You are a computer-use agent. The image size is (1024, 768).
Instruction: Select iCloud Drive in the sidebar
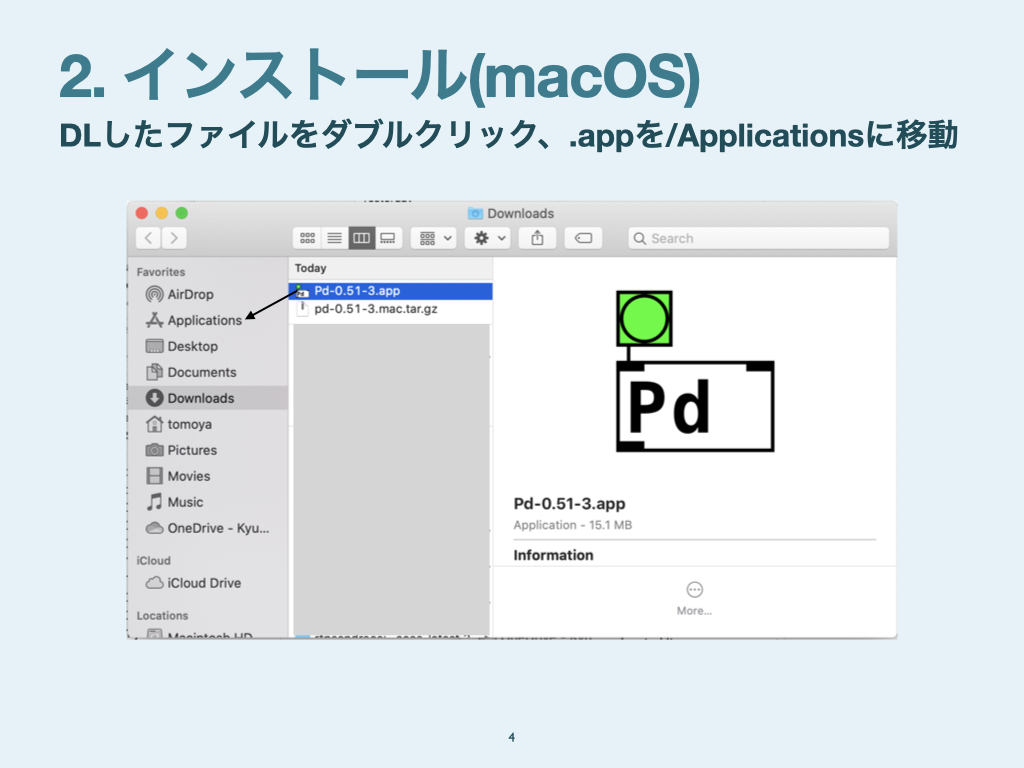pyautogui.click(x=203, y=583)
